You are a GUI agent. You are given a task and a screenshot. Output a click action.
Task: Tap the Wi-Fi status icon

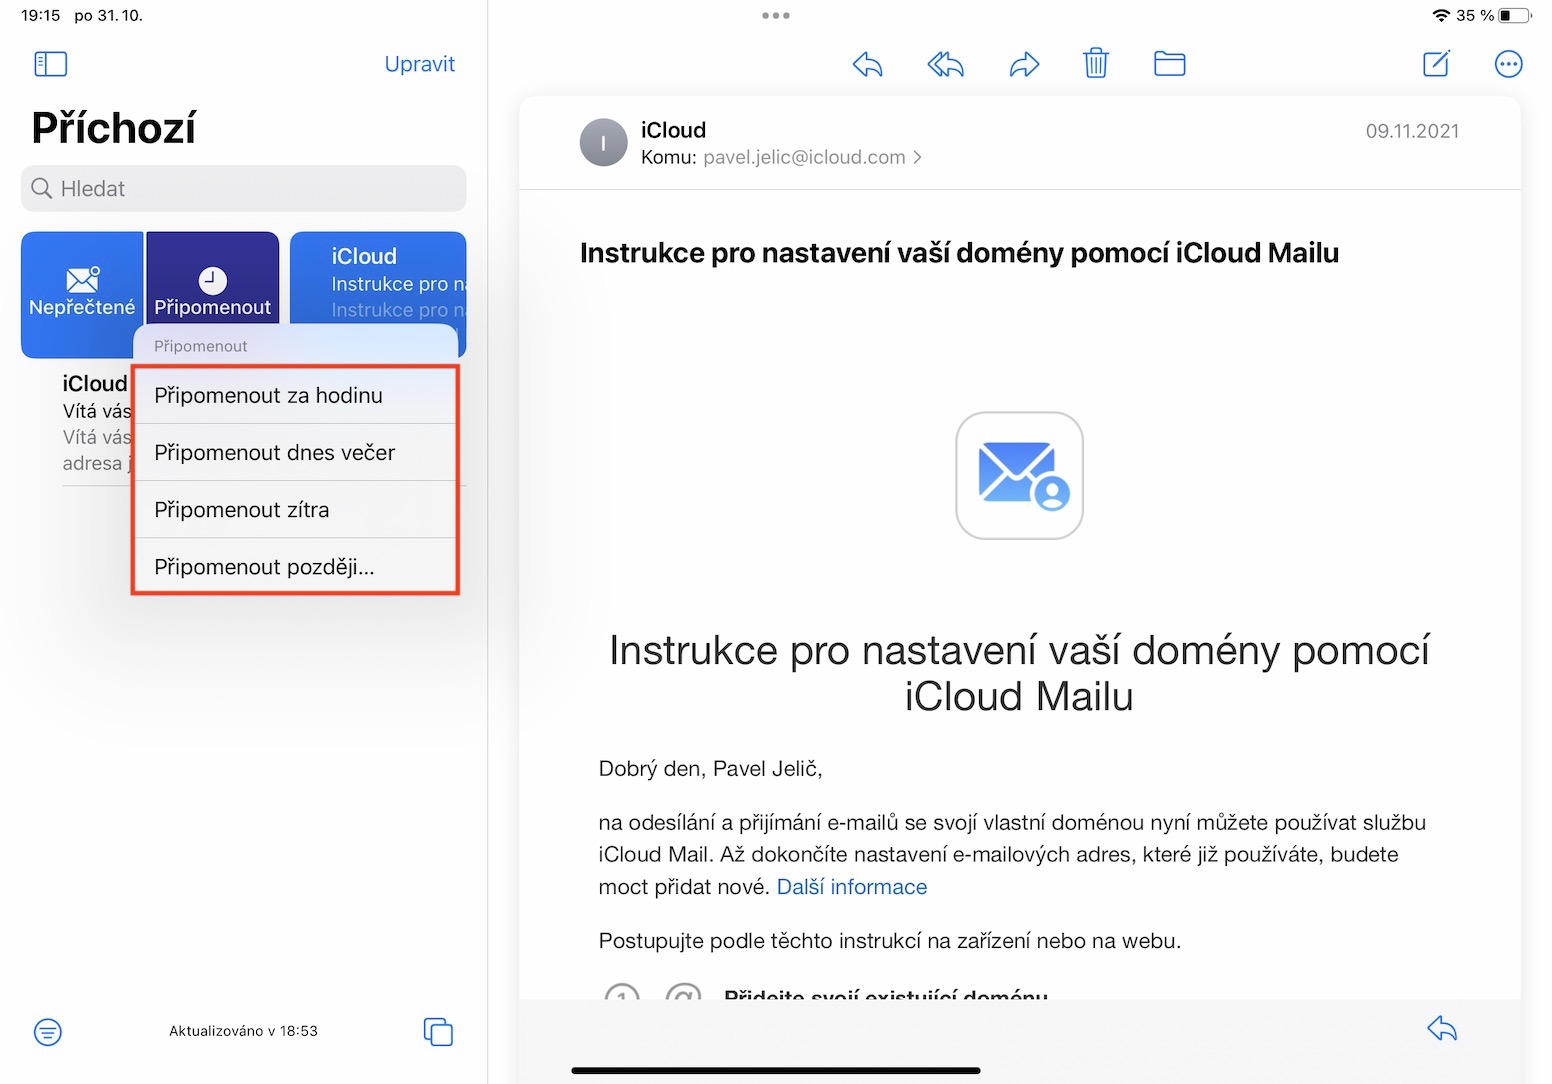1441,15
